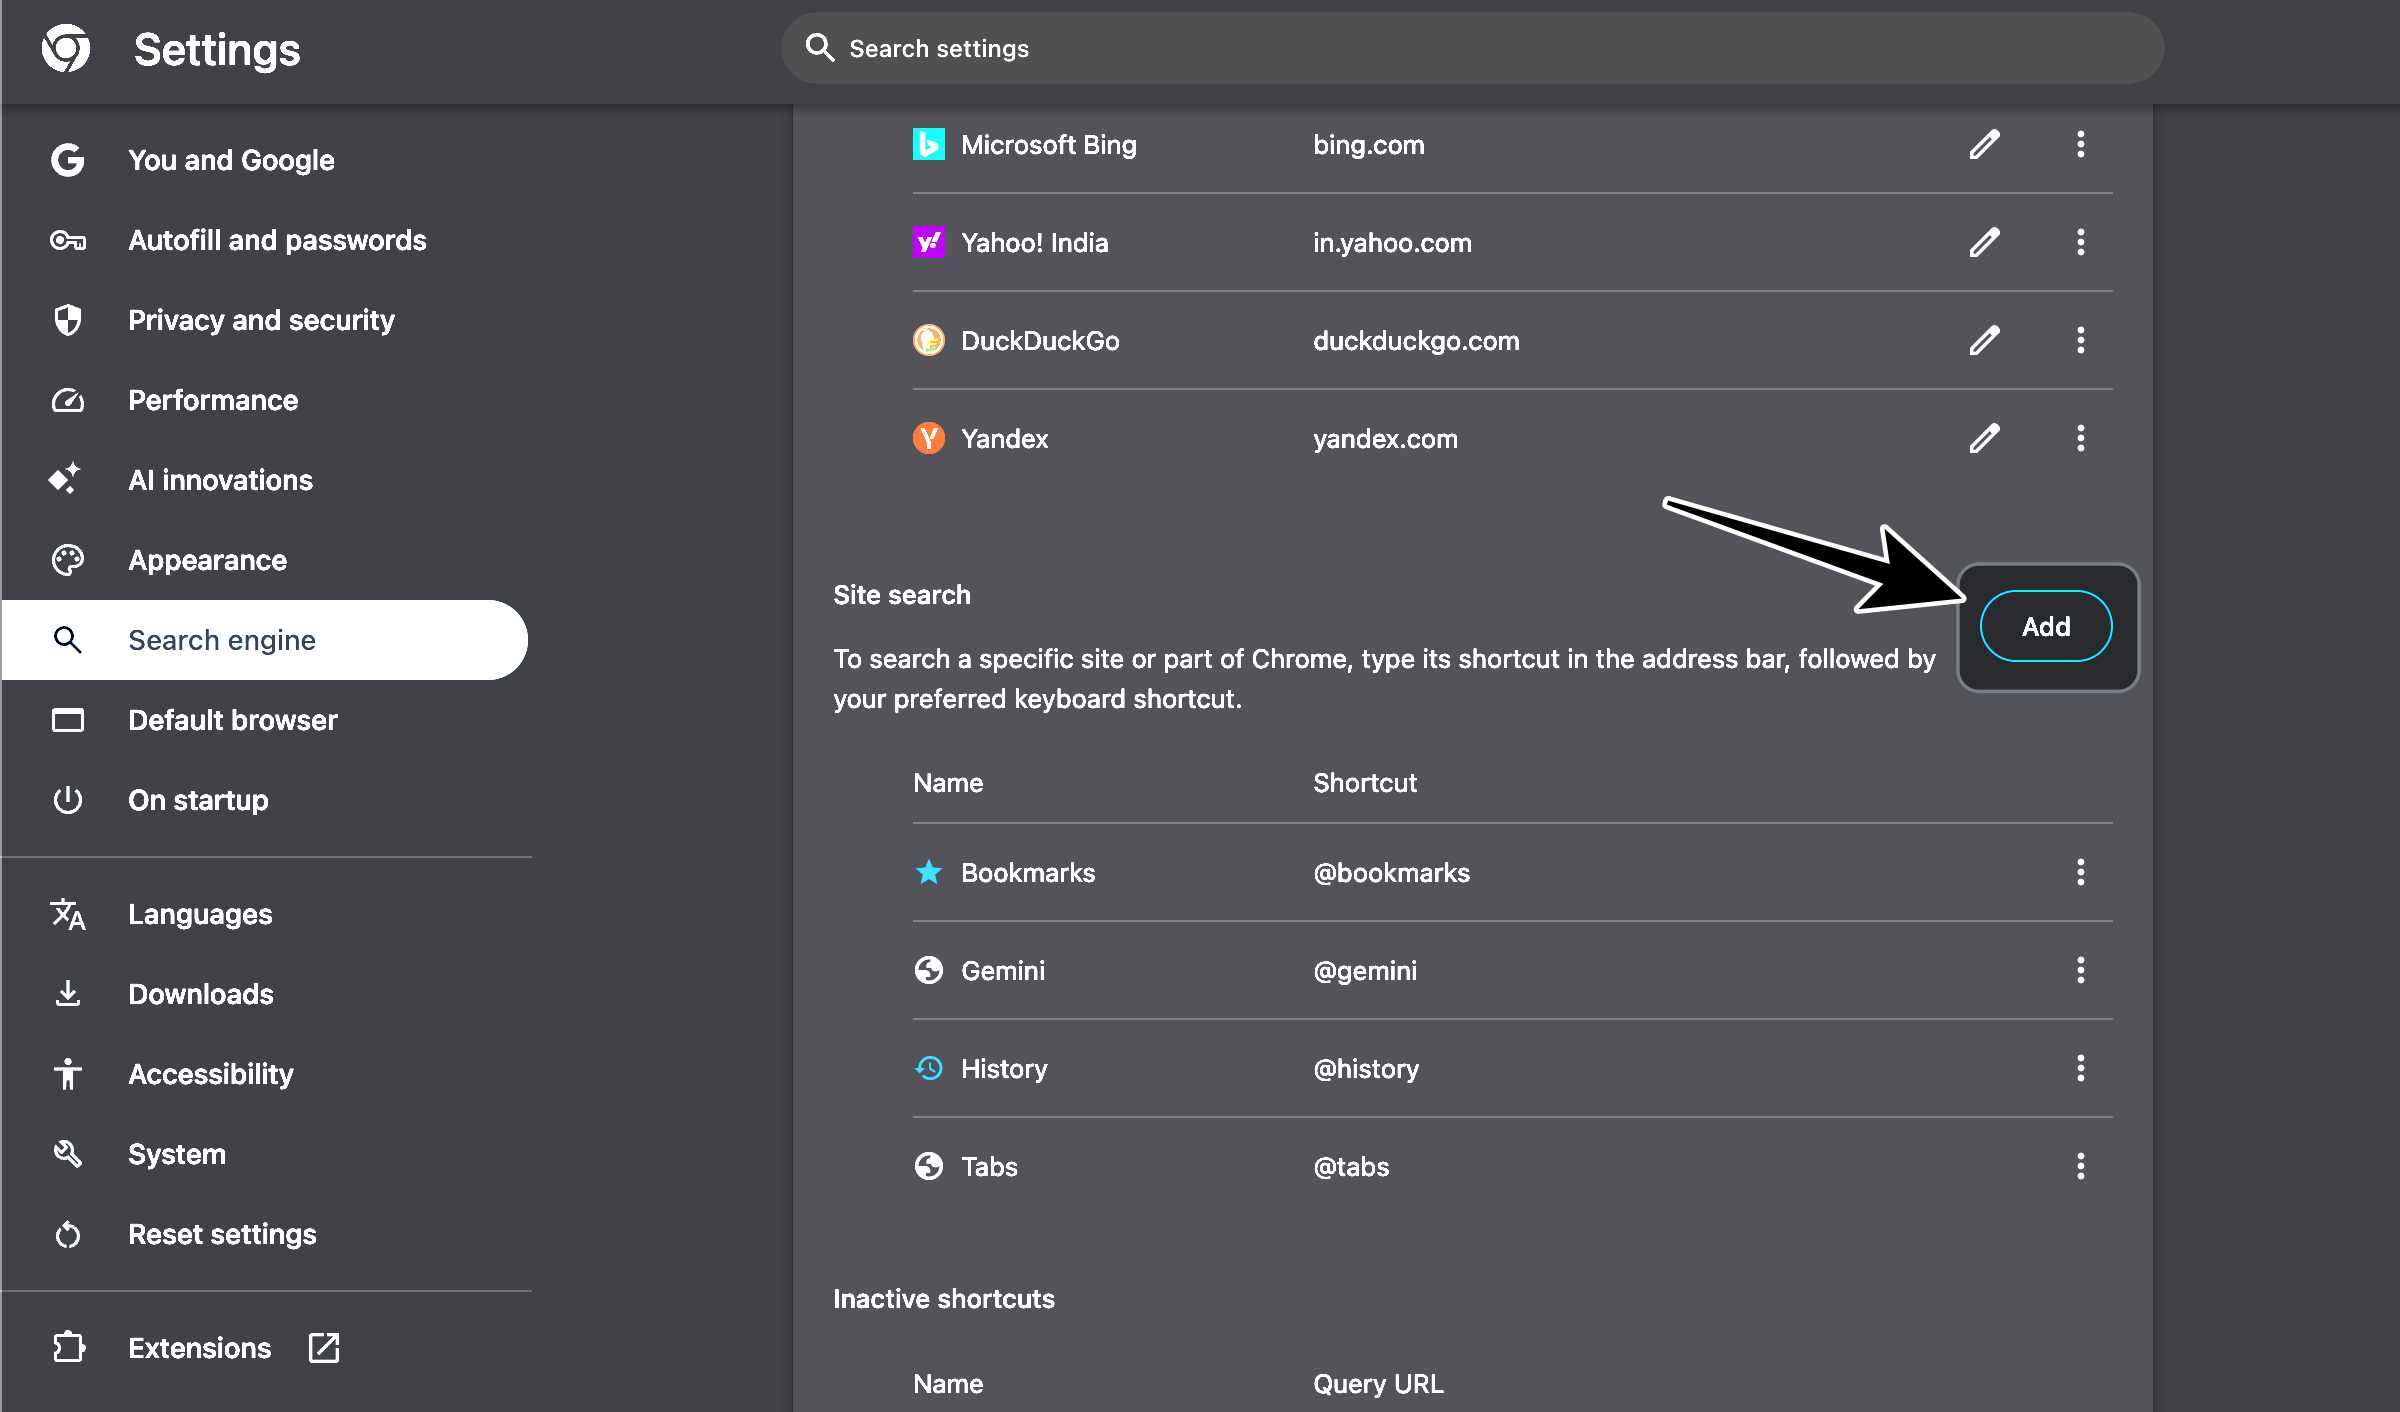Open more actions for the Bookmarks shortcut
Viewport: 2400px width, 1412px height.
point(2081,872)
